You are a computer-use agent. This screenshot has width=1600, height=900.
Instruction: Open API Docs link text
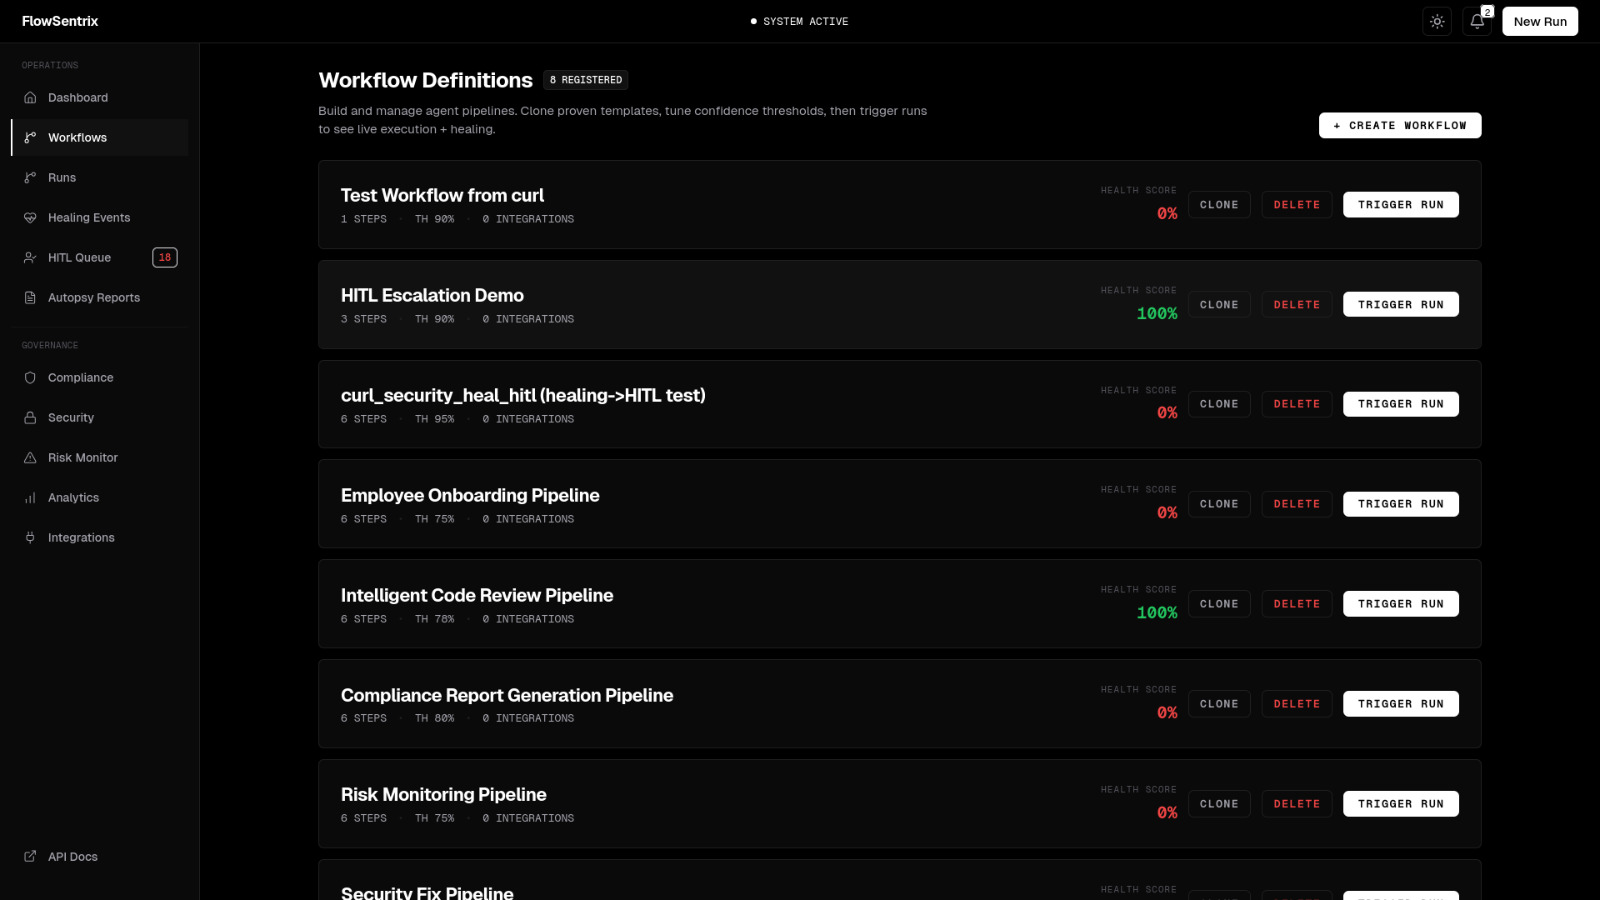73,857
